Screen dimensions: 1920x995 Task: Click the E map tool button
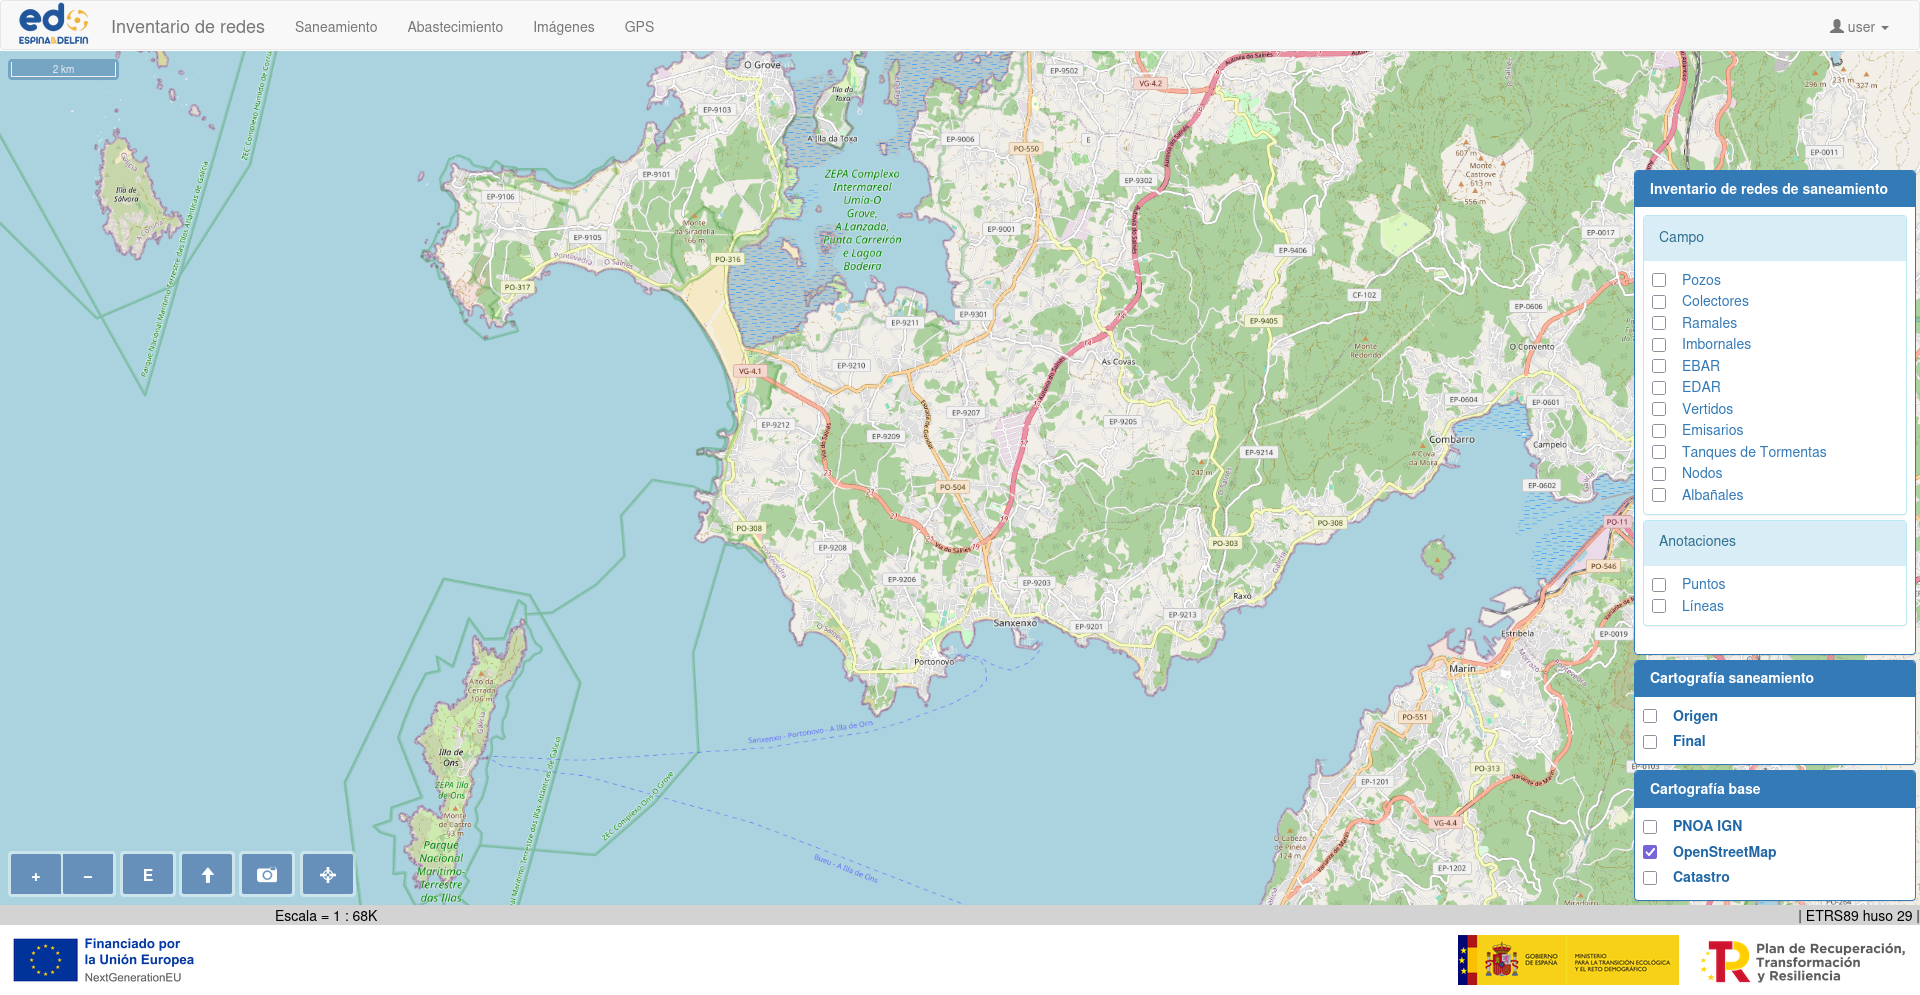pyautogui.click(x=148, y=875)
